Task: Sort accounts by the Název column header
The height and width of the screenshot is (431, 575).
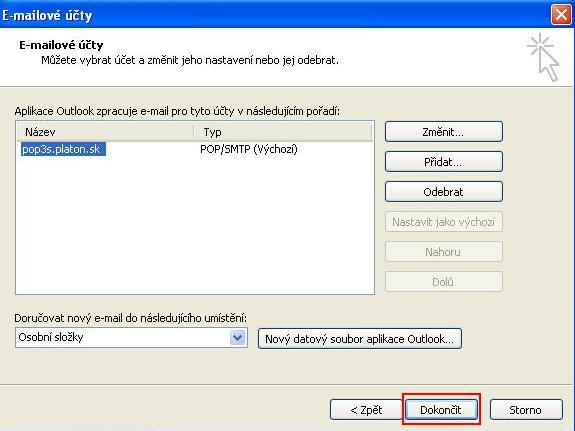Action: coord(105,132)
